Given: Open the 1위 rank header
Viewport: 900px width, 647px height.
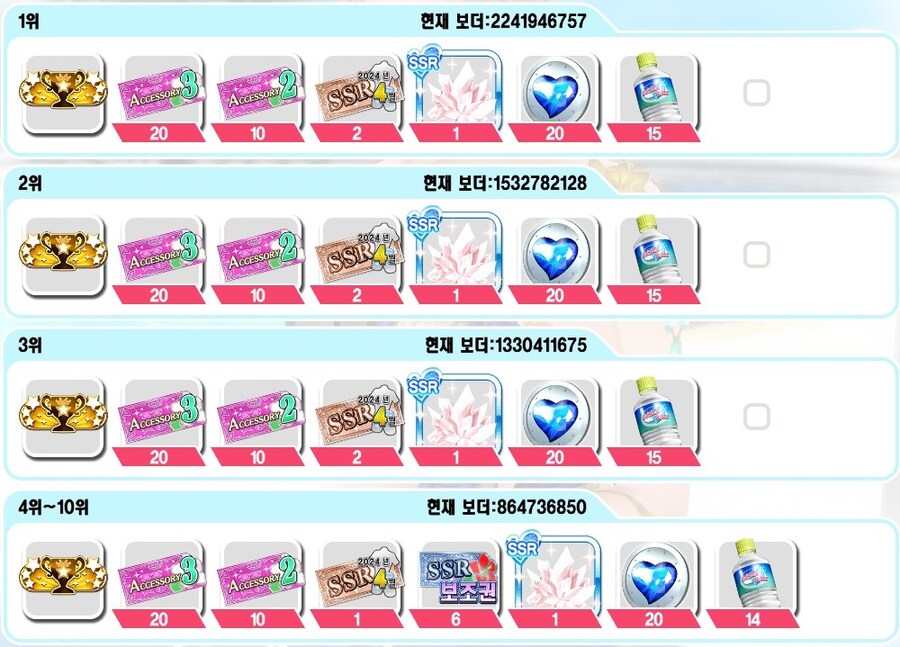Looking at the screenshot, I should 29,22.
